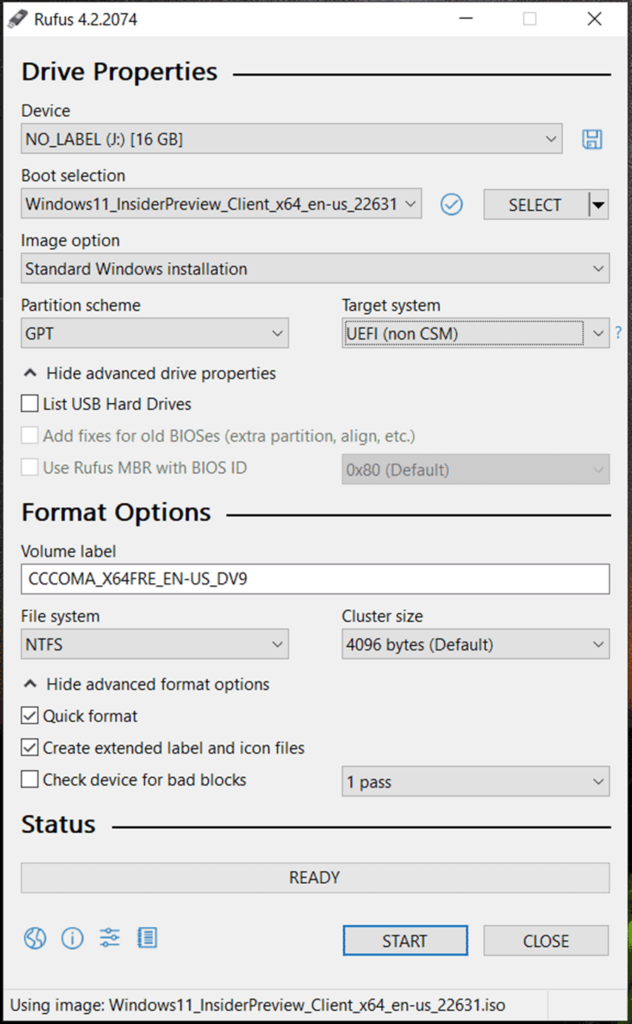Image resolution: width=632 pixels, height=1024 pixels.
Task: Compute image checksums via checkmark icon
Action: [x=451, y=204]
